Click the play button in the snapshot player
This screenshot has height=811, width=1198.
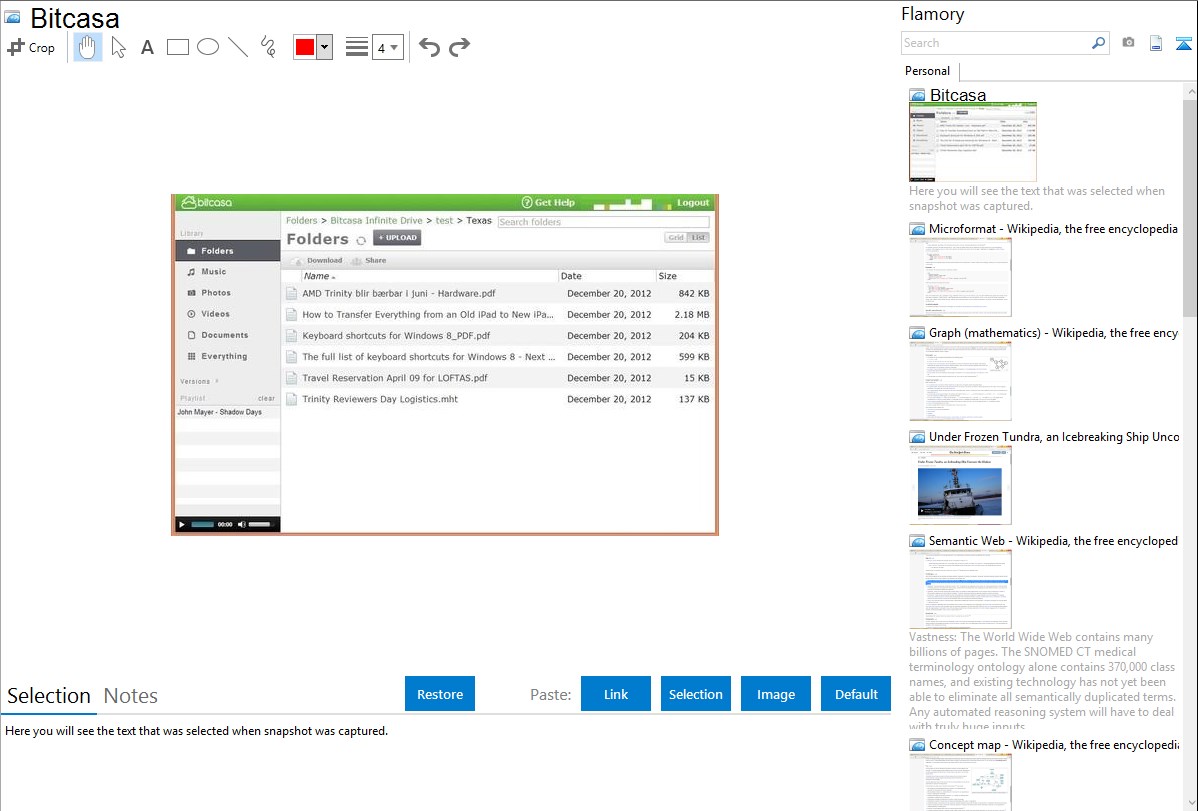click(182, 524)
